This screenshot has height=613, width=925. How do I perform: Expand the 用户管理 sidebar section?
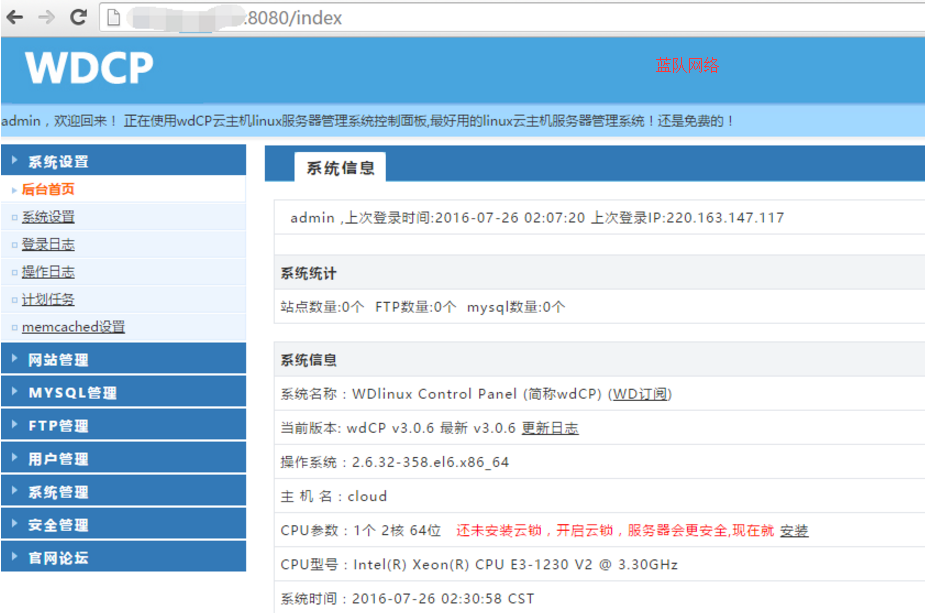[x=123, y=458]
